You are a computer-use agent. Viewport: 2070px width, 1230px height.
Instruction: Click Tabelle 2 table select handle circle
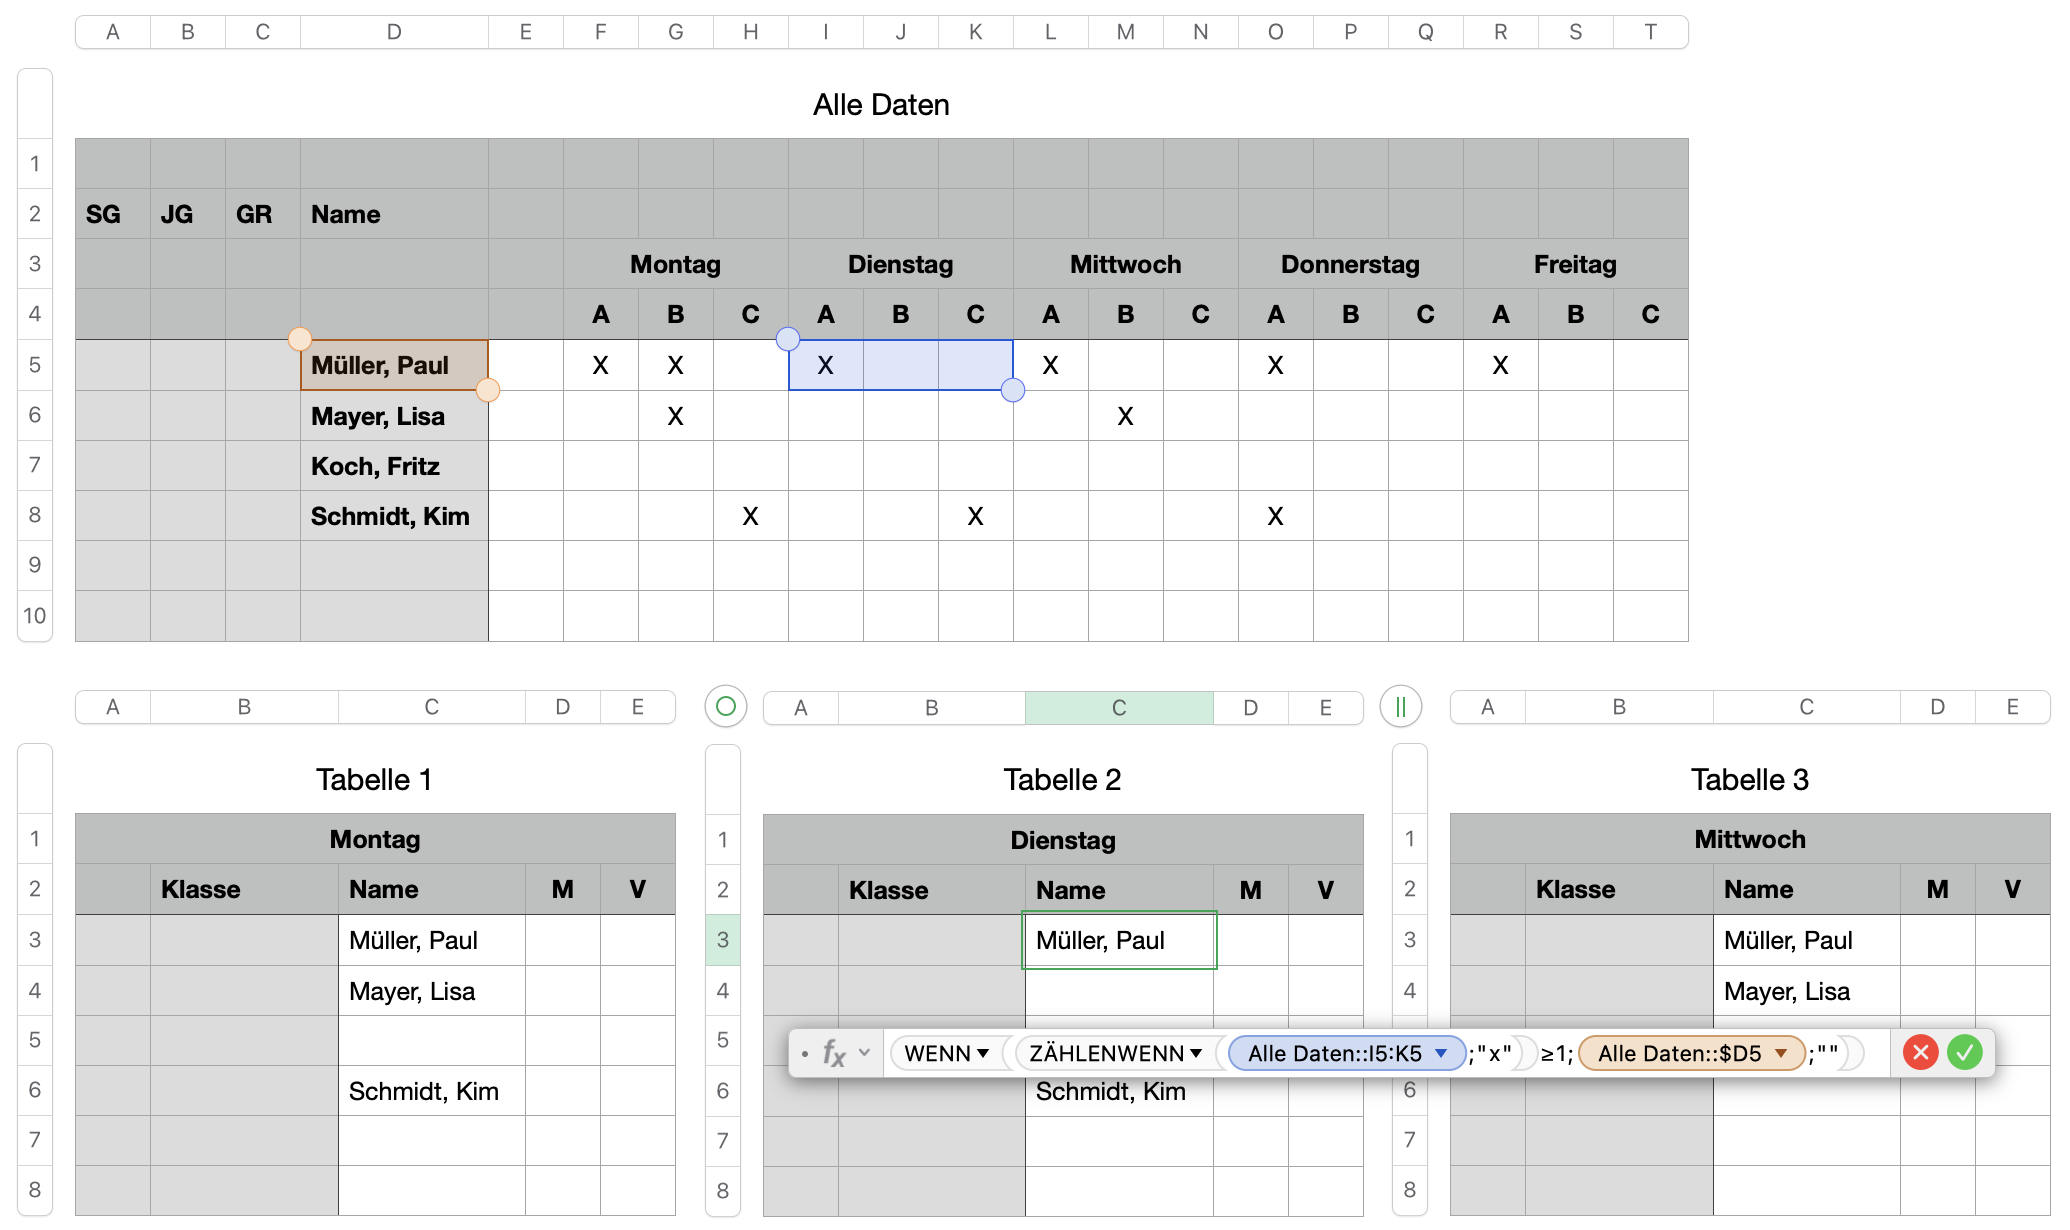pyautogui.click(x=726, y=707)
